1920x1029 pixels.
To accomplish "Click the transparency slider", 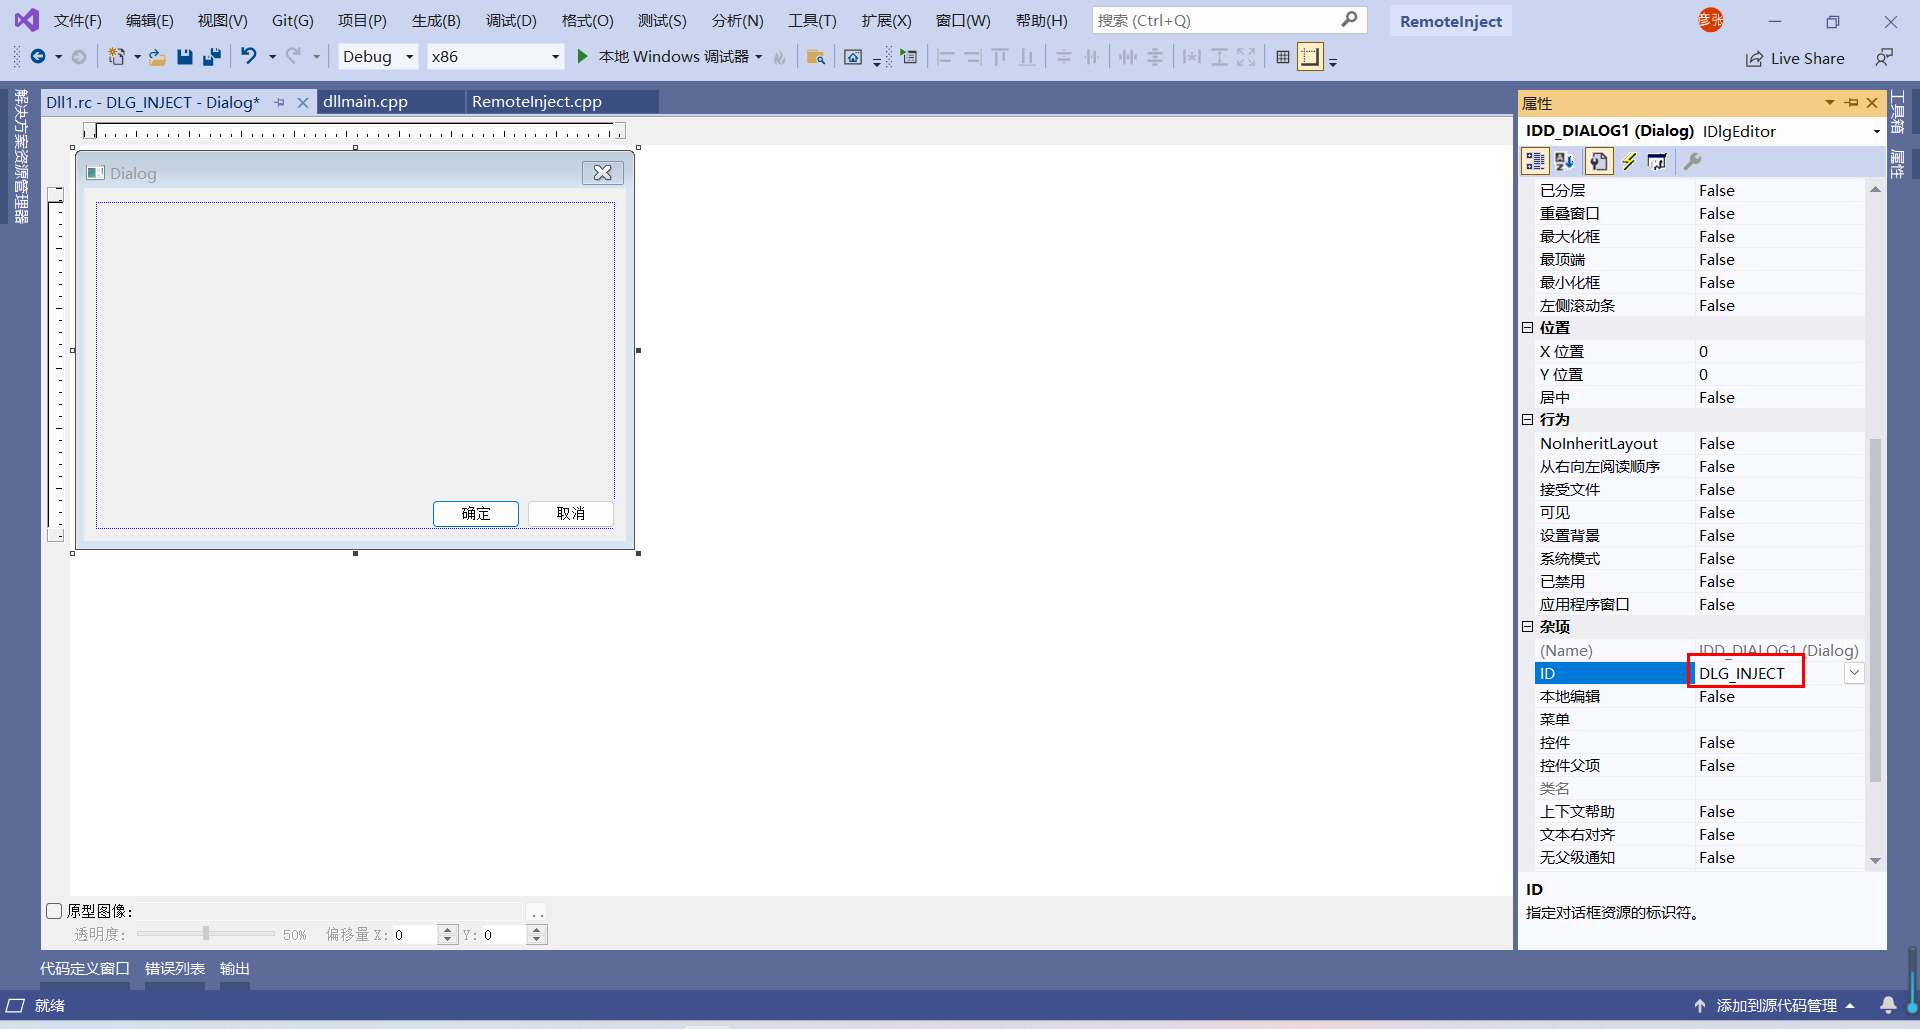I will click(206, 934).
